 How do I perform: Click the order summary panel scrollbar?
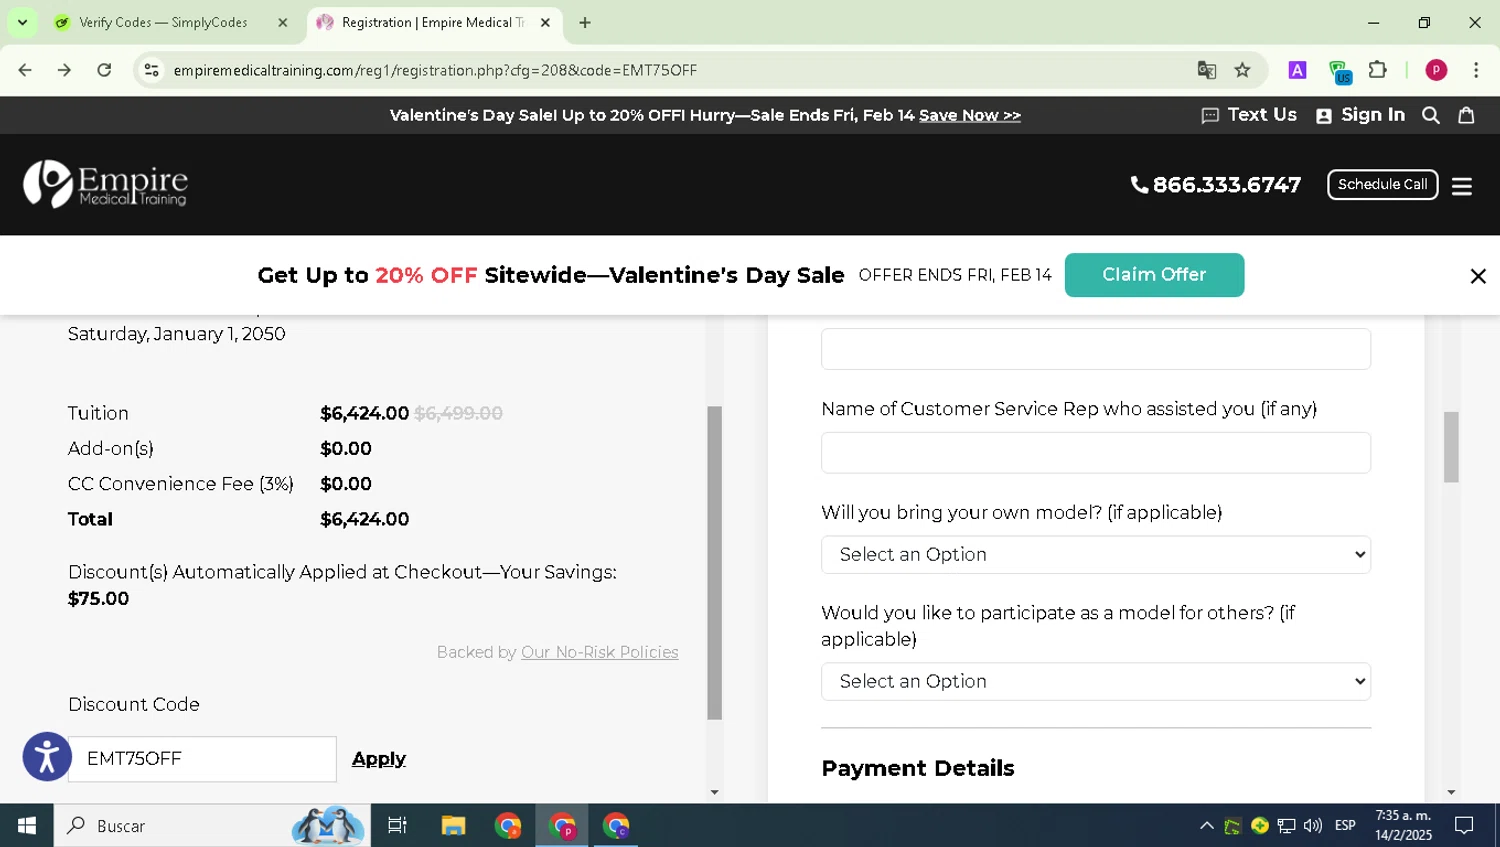pos(714,563)
